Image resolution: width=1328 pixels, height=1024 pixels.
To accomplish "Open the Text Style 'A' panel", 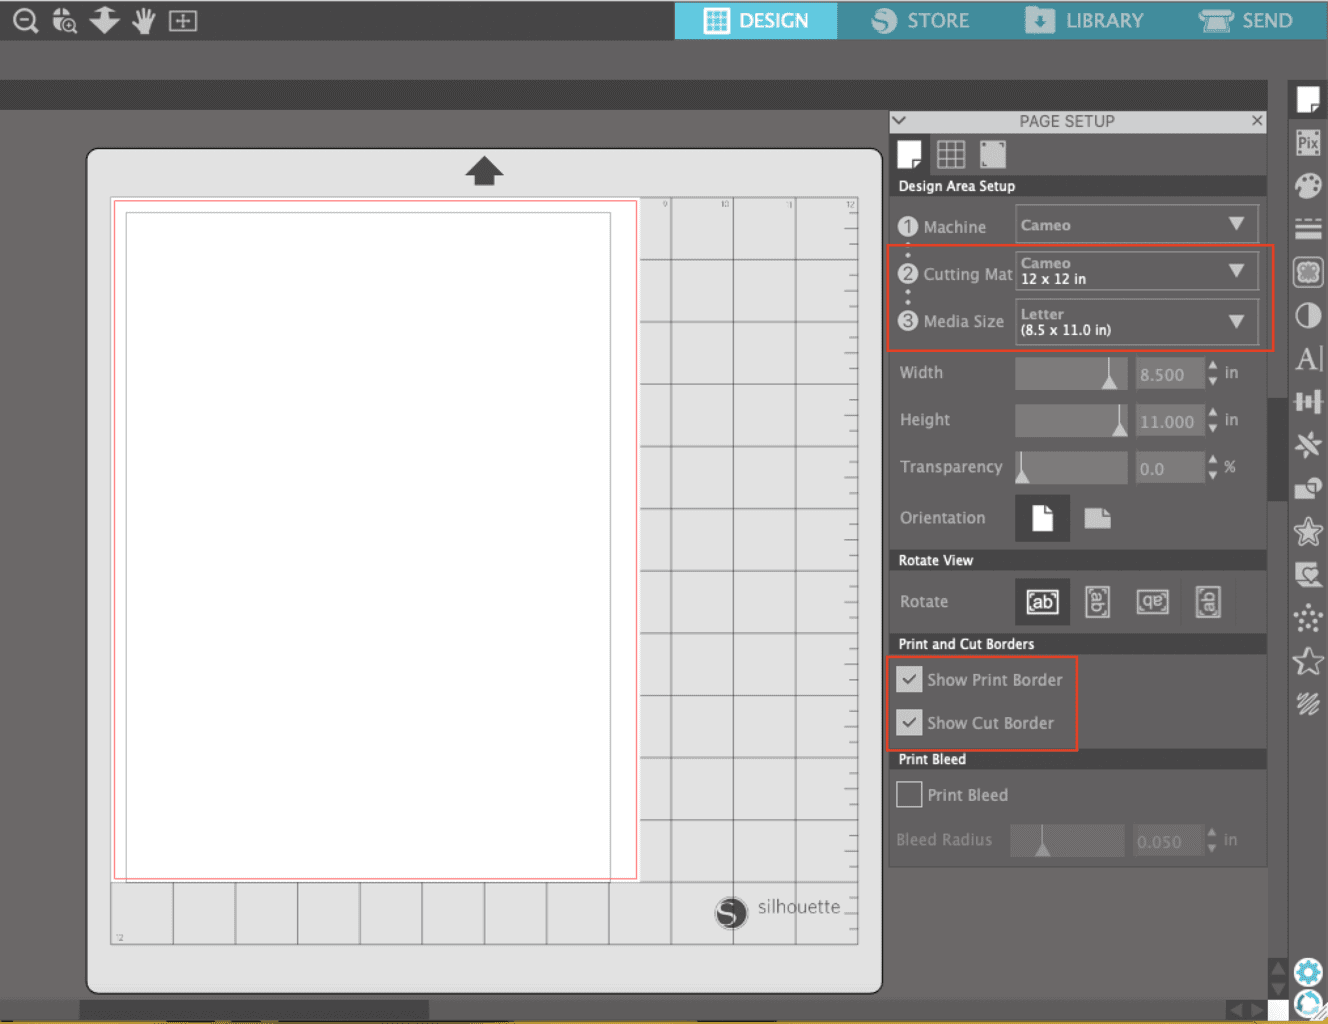I will [x=1308, y=359].
